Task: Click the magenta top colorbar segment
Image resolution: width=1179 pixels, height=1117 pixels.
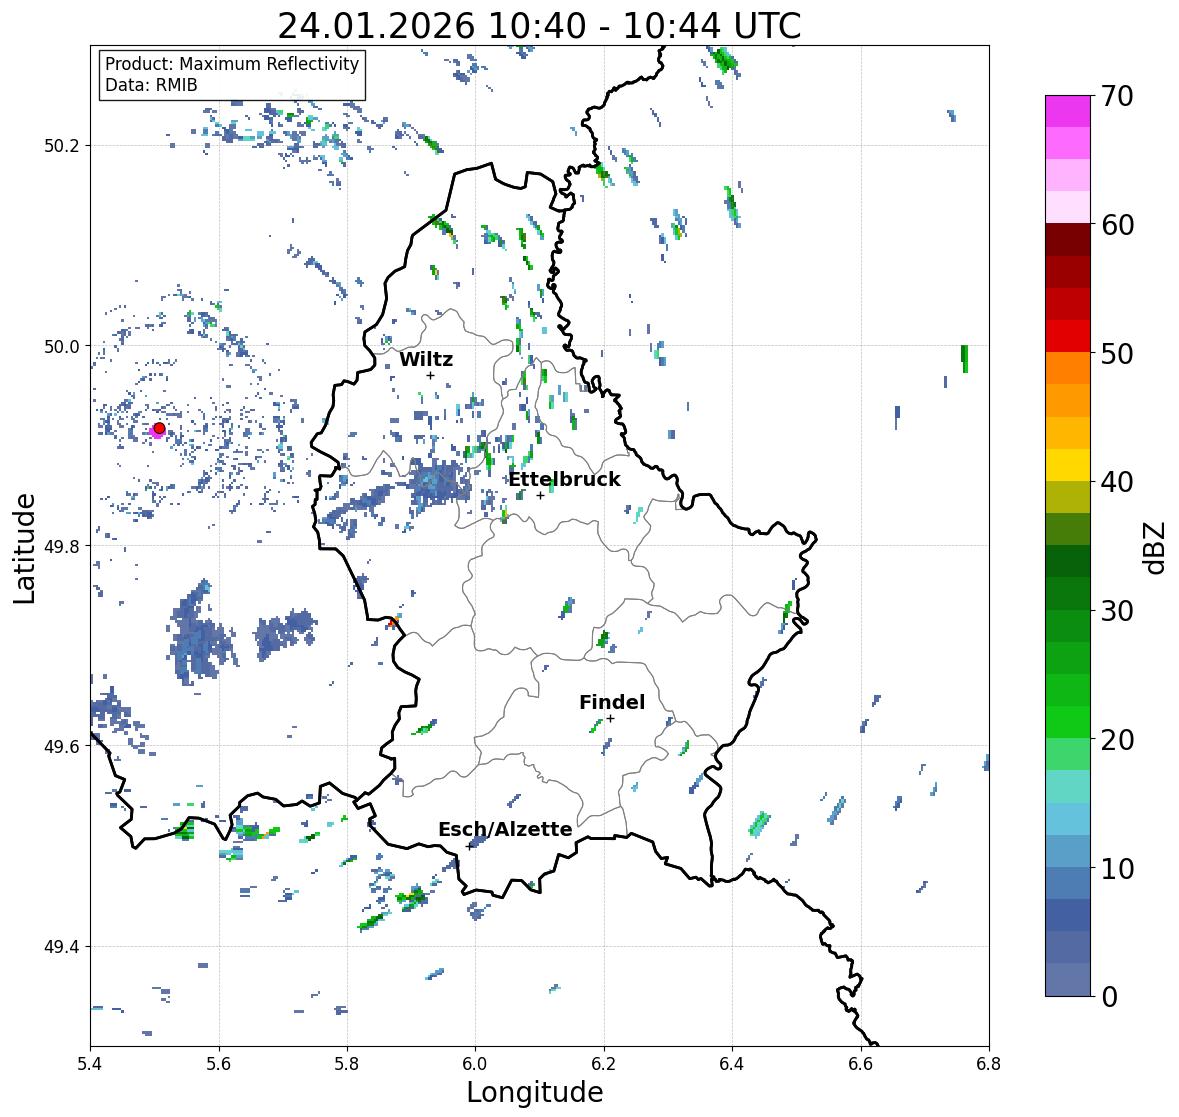Action: tap(1068, 111)
